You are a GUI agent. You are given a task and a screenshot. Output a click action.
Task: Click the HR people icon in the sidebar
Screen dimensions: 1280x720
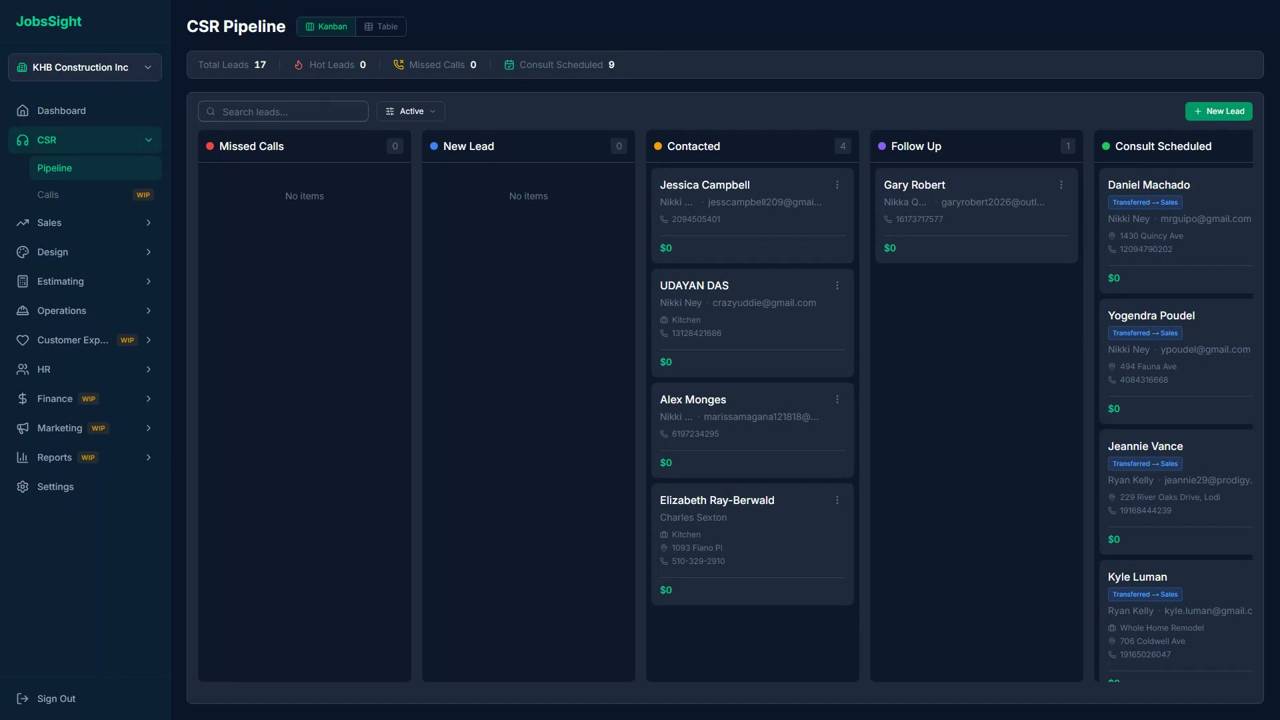click(x=22, y=370)
